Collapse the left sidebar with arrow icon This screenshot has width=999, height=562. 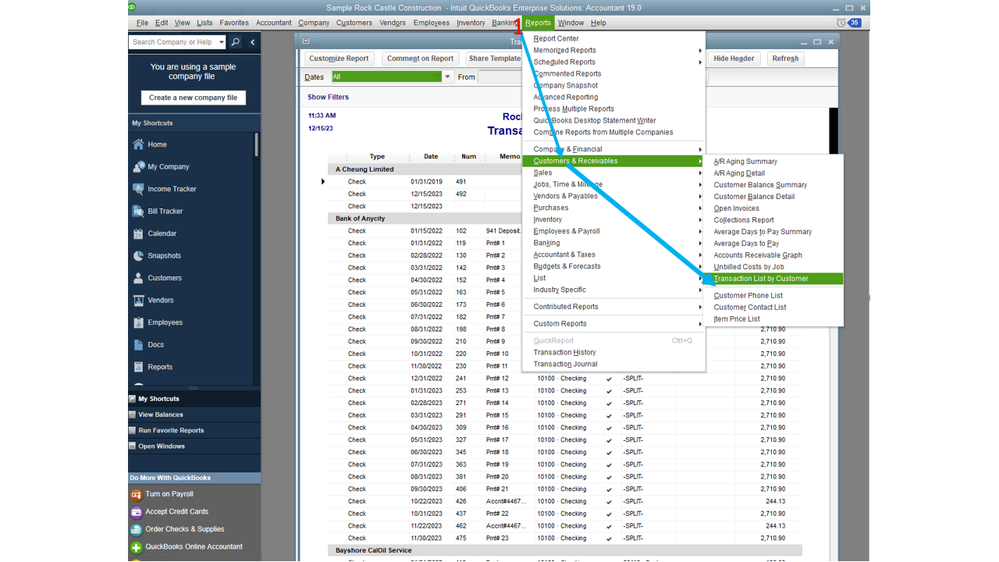(252, 42)
